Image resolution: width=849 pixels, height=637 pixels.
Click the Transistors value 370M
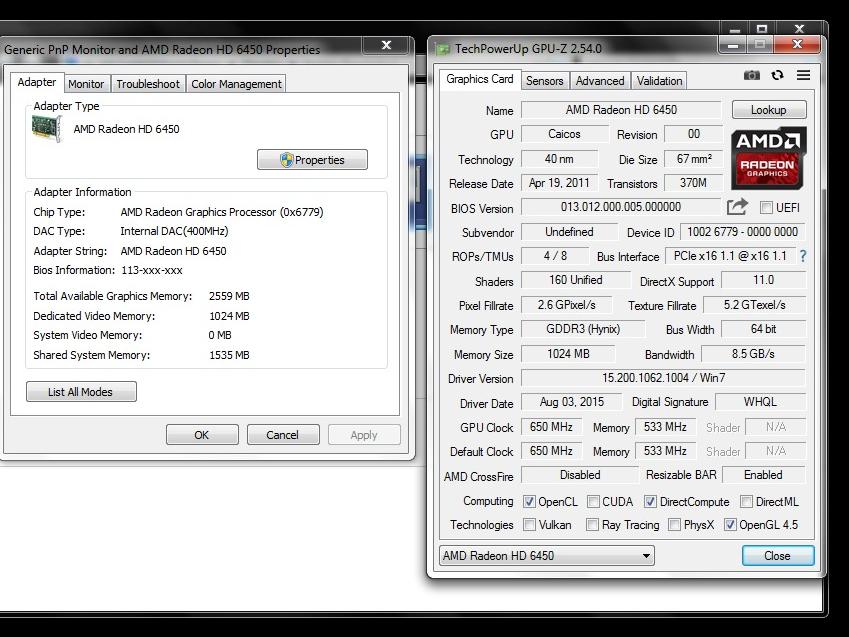coord(693,183)
